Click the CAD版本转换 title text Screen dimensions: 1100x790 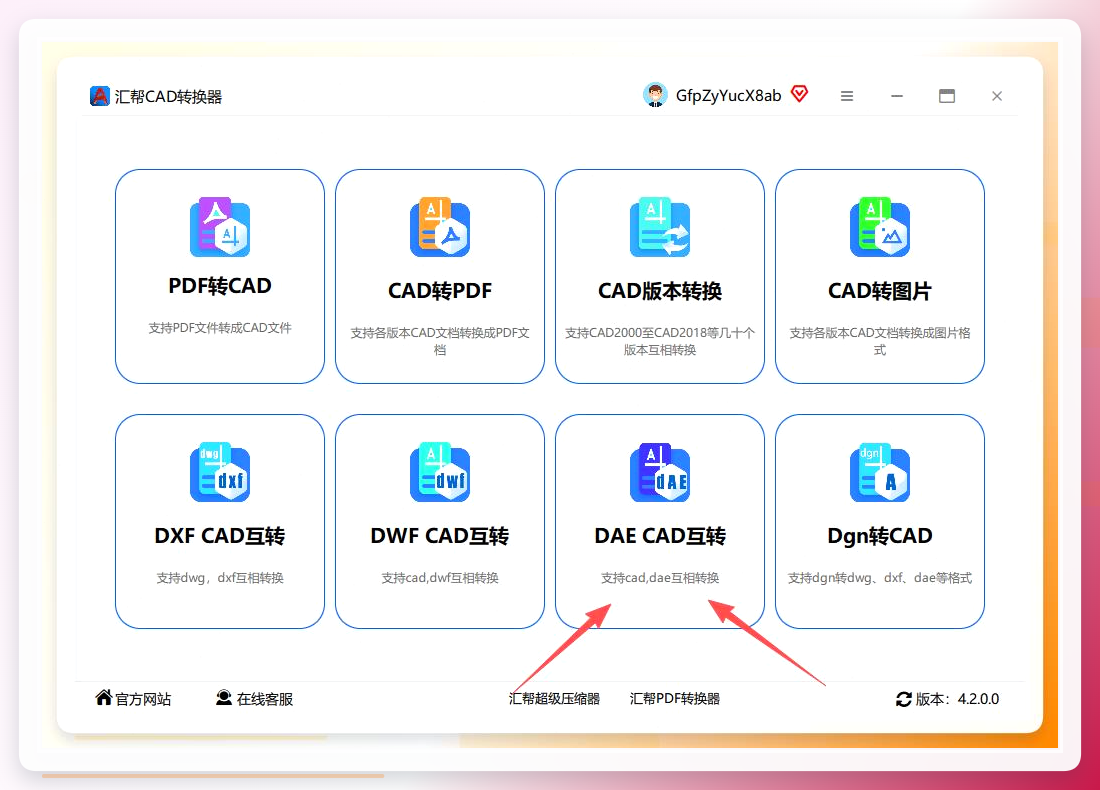659,290
